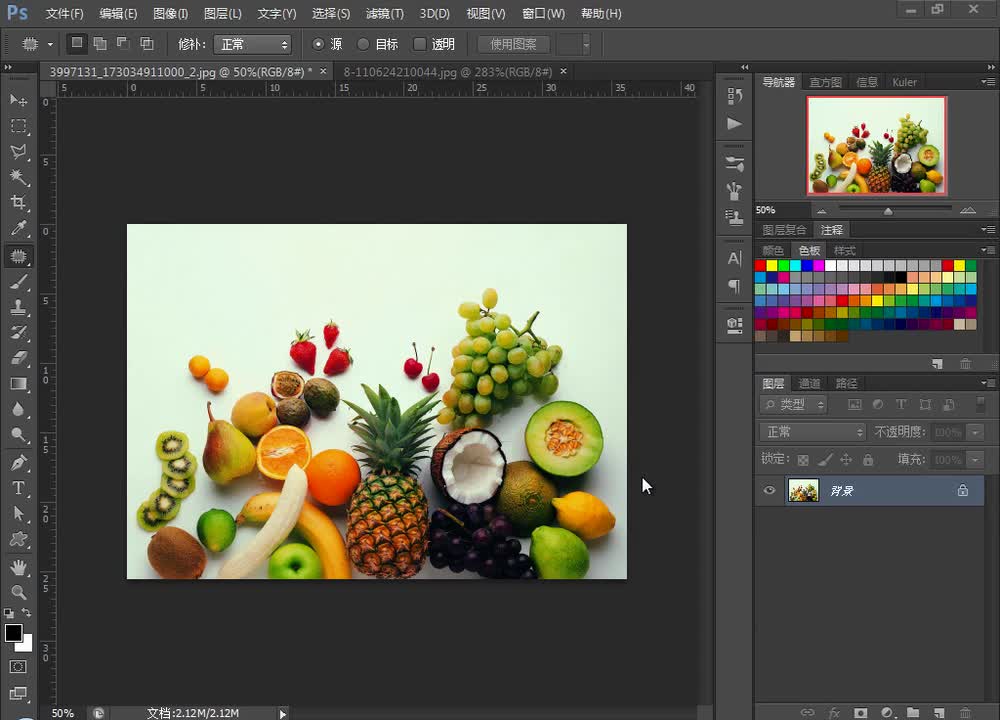
Task: Pick the Crop tool in toolbar
Action: (18, 203)
